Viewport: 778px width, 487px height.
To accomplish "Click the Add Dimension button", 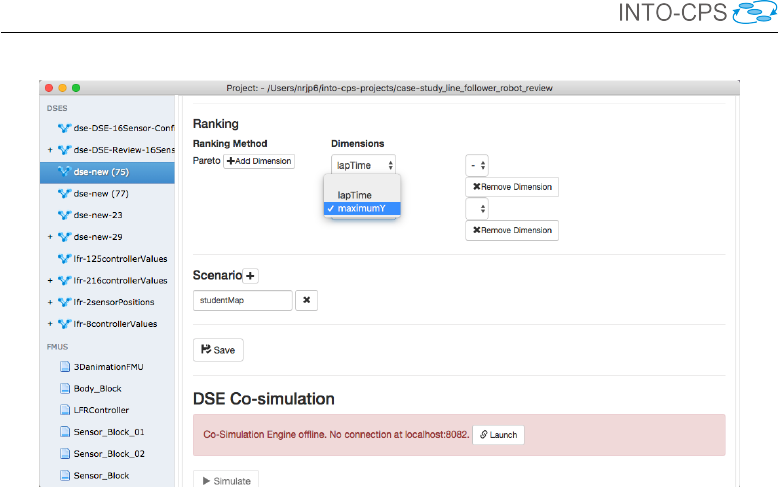I will click(x=258, y=161).
